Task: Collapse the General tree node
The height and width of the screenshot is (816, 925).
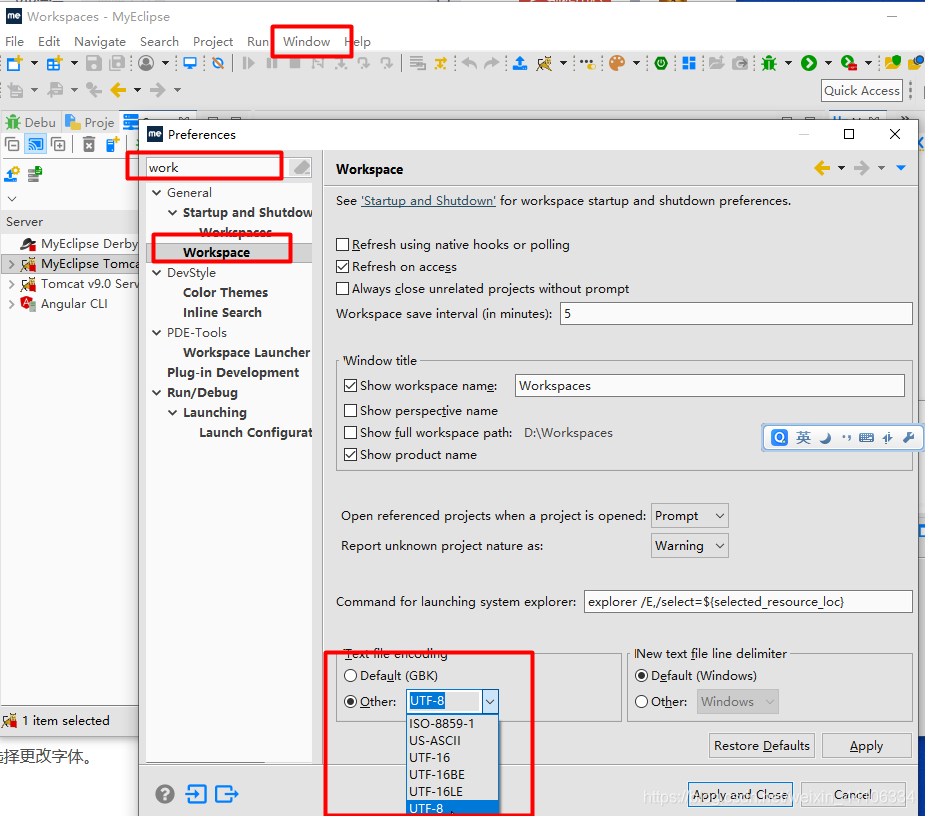Action: pos(157,193)
